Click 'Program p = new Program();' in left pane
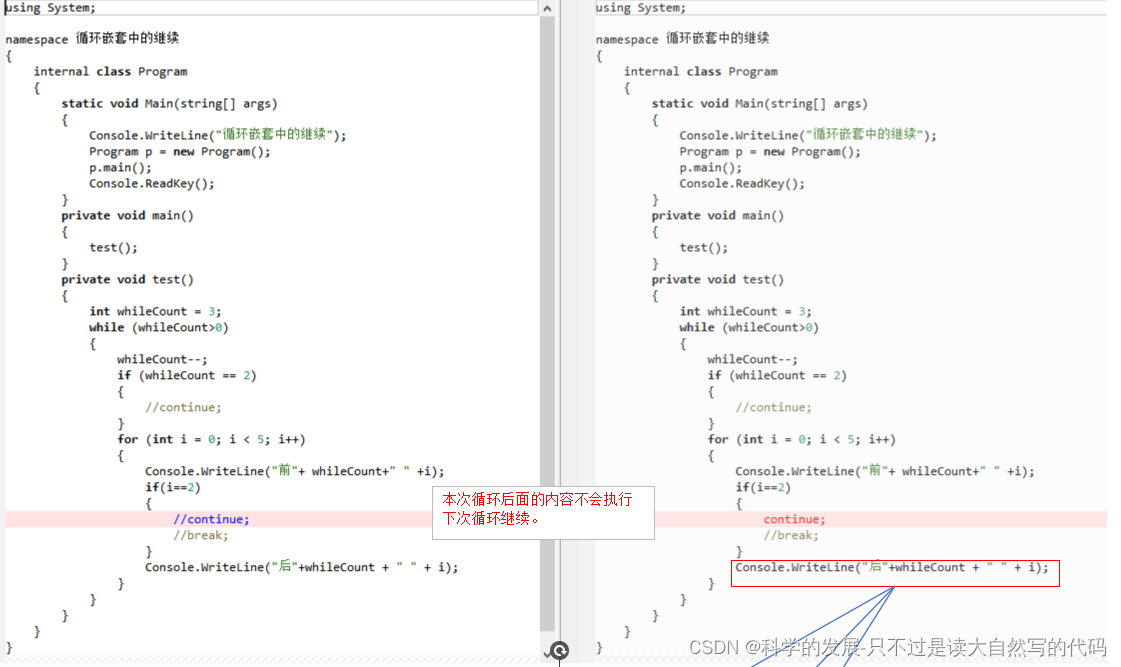 (179, 152)
